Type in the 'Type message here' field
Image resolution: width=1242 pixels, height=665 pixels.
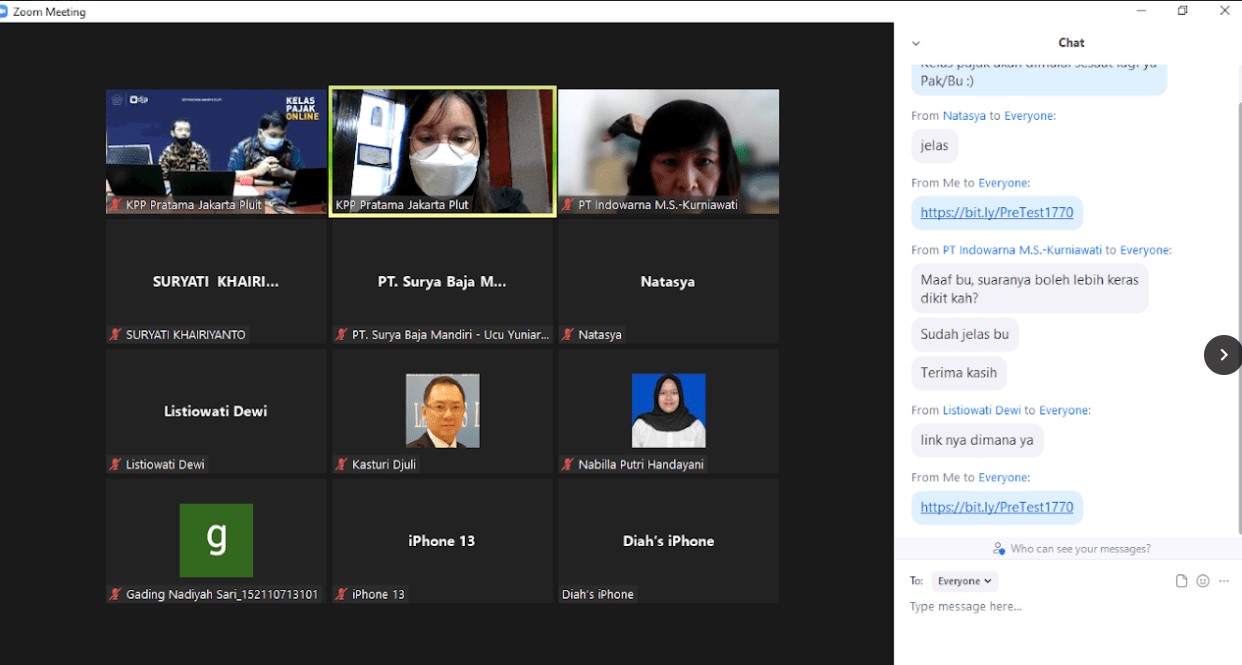click(x=1040, y=607)
